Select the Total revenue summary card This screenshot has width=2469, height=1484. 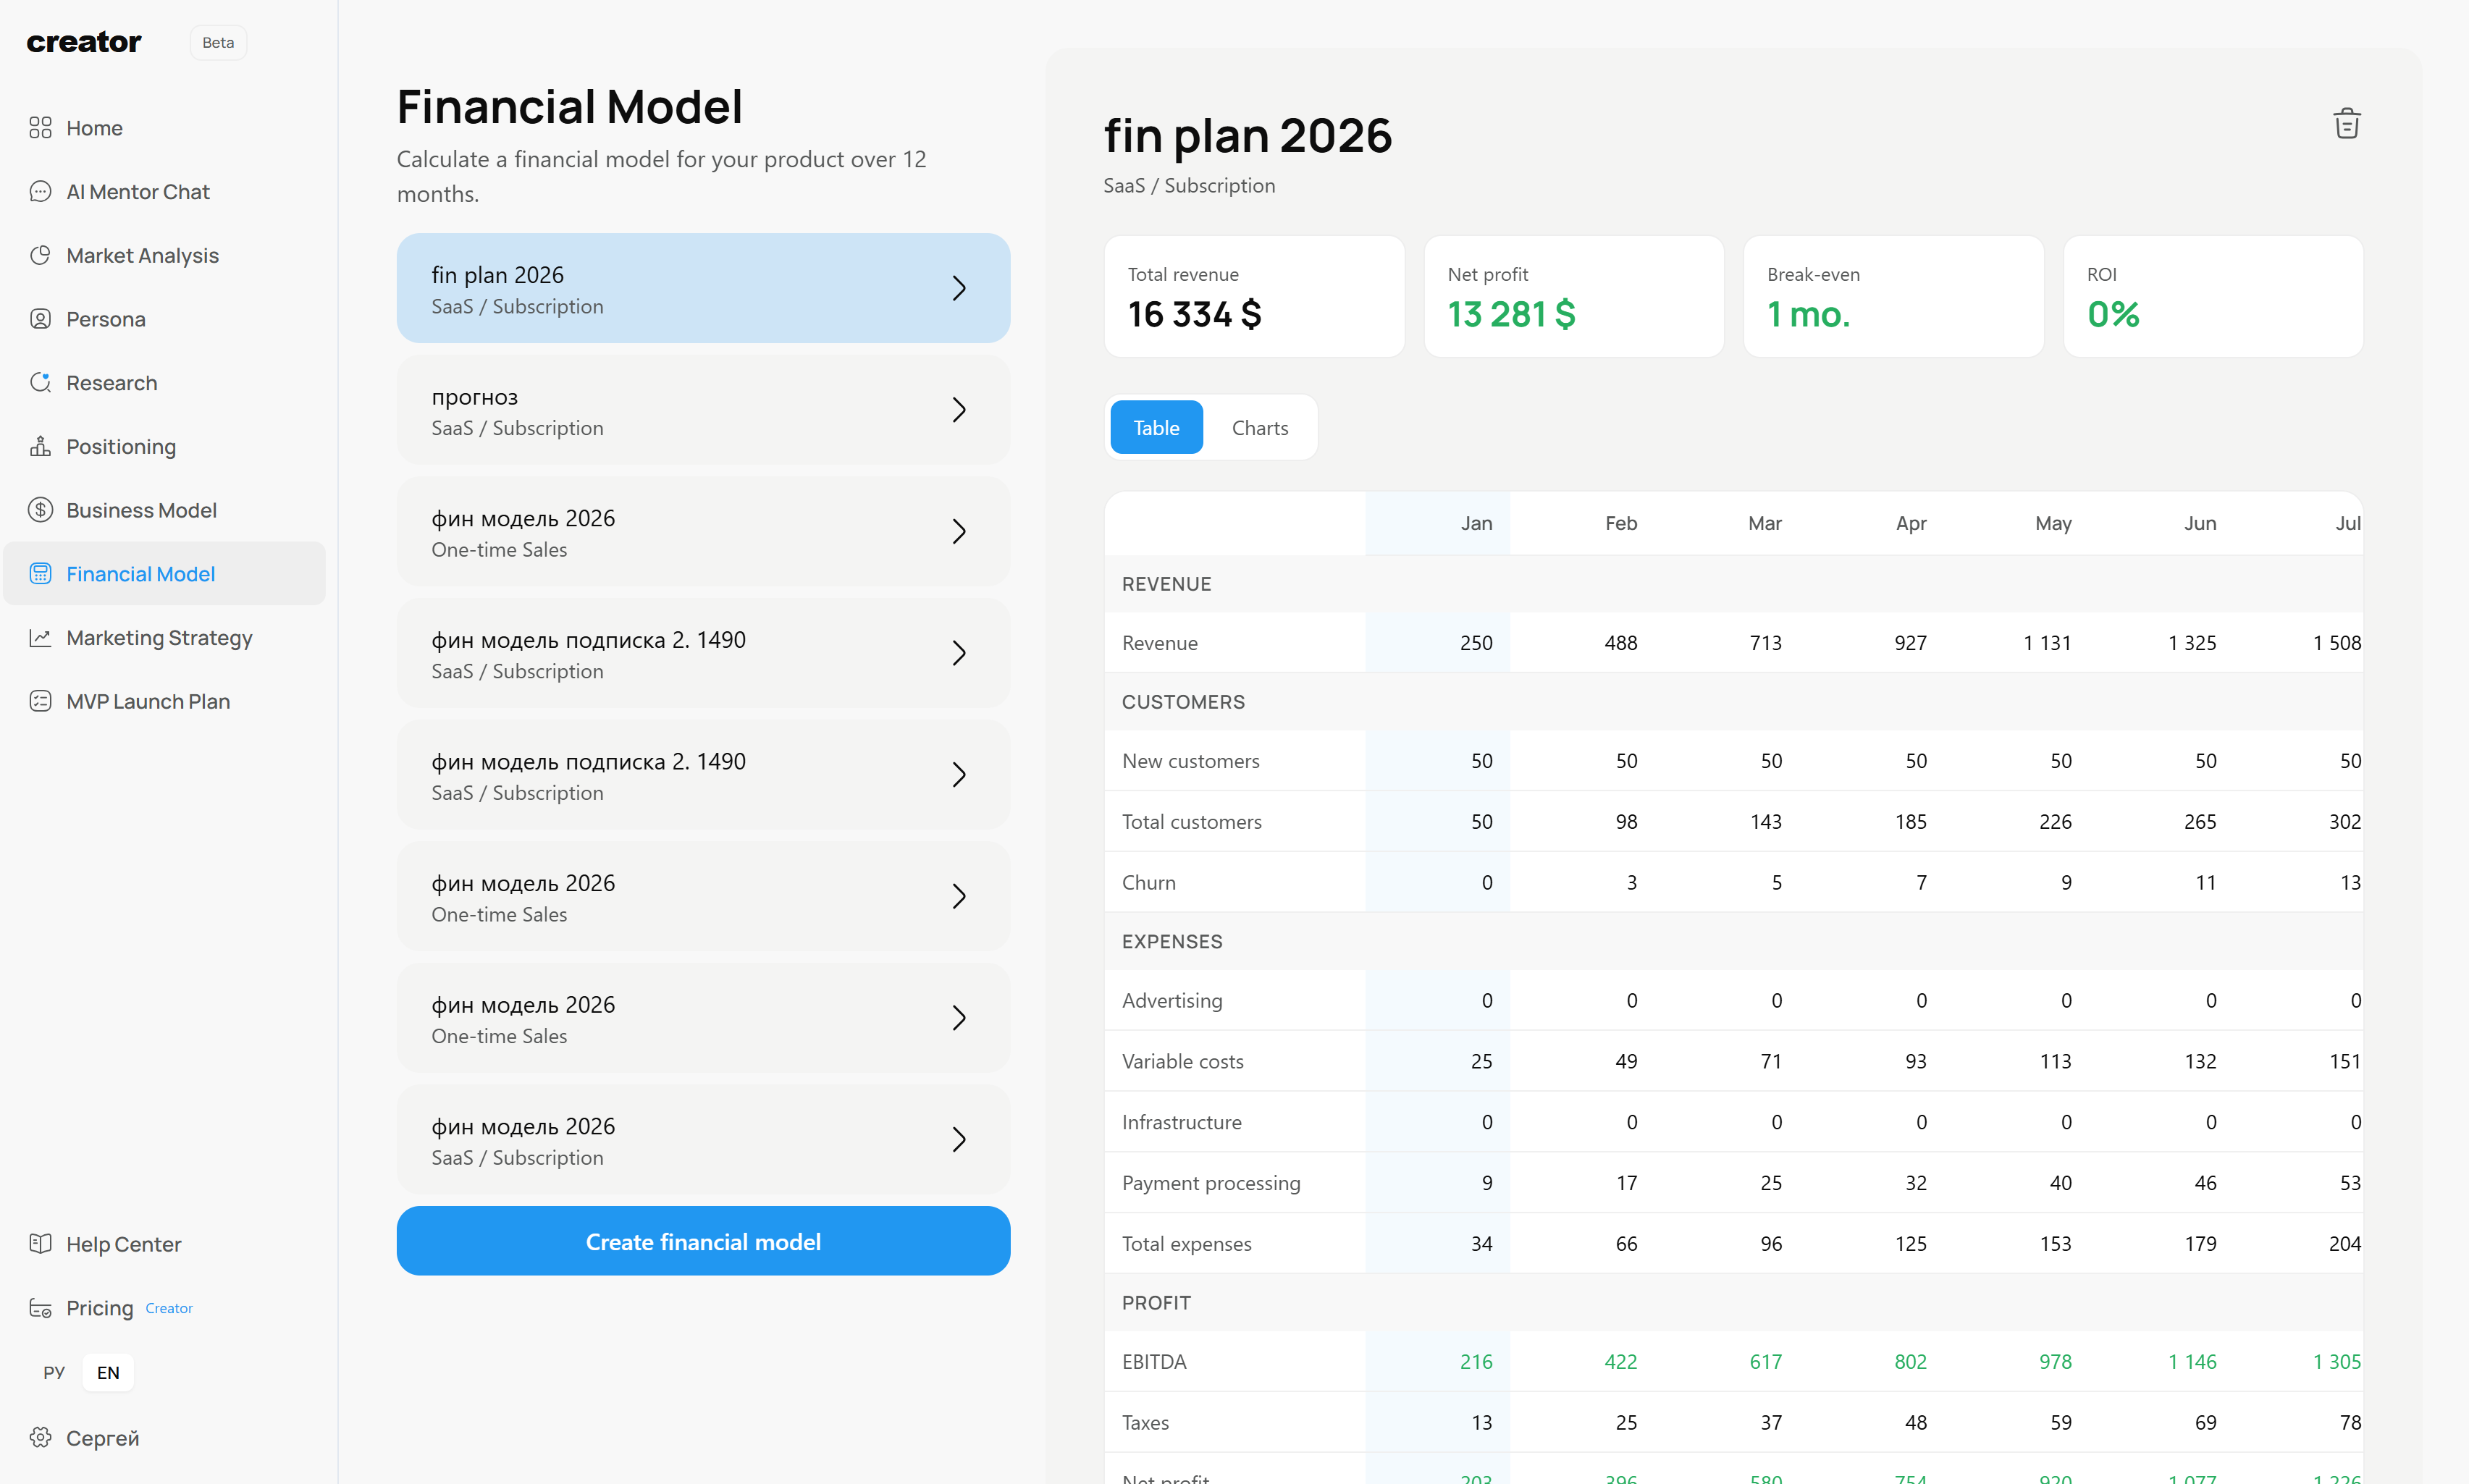pos(1254,296)
